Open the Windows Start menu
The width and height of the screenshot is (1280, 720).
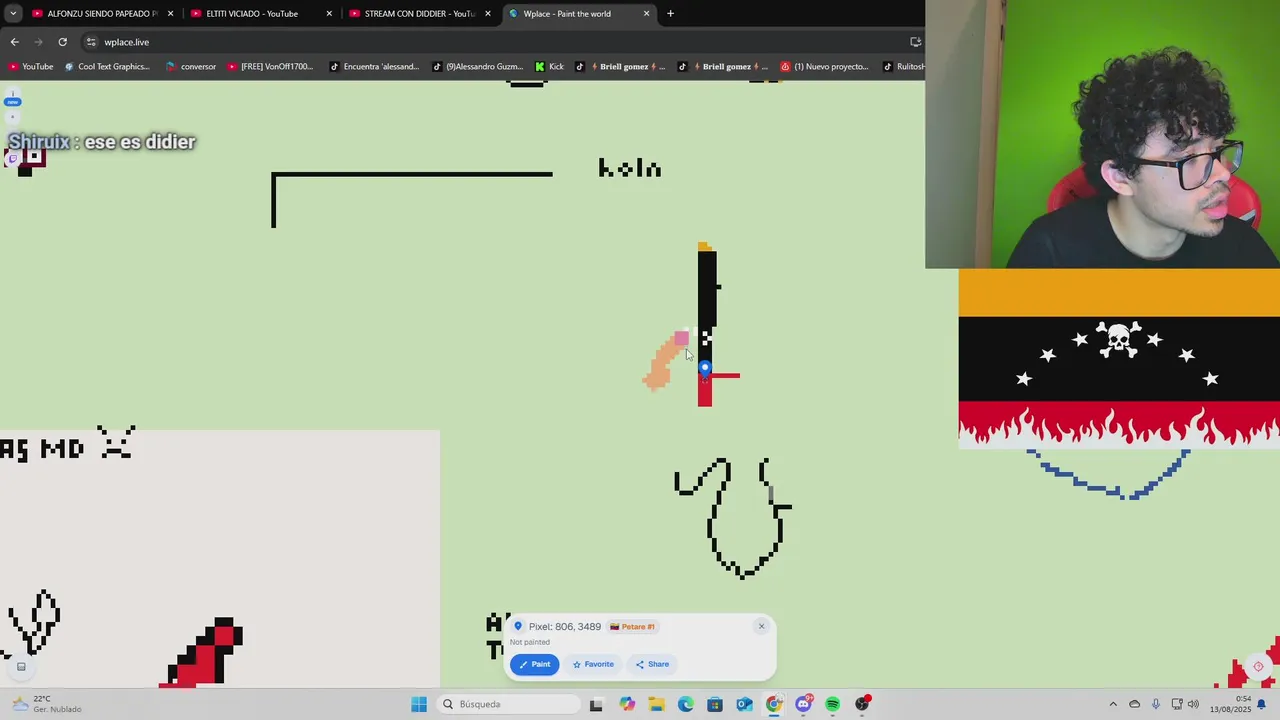click(x=419, y=704)
